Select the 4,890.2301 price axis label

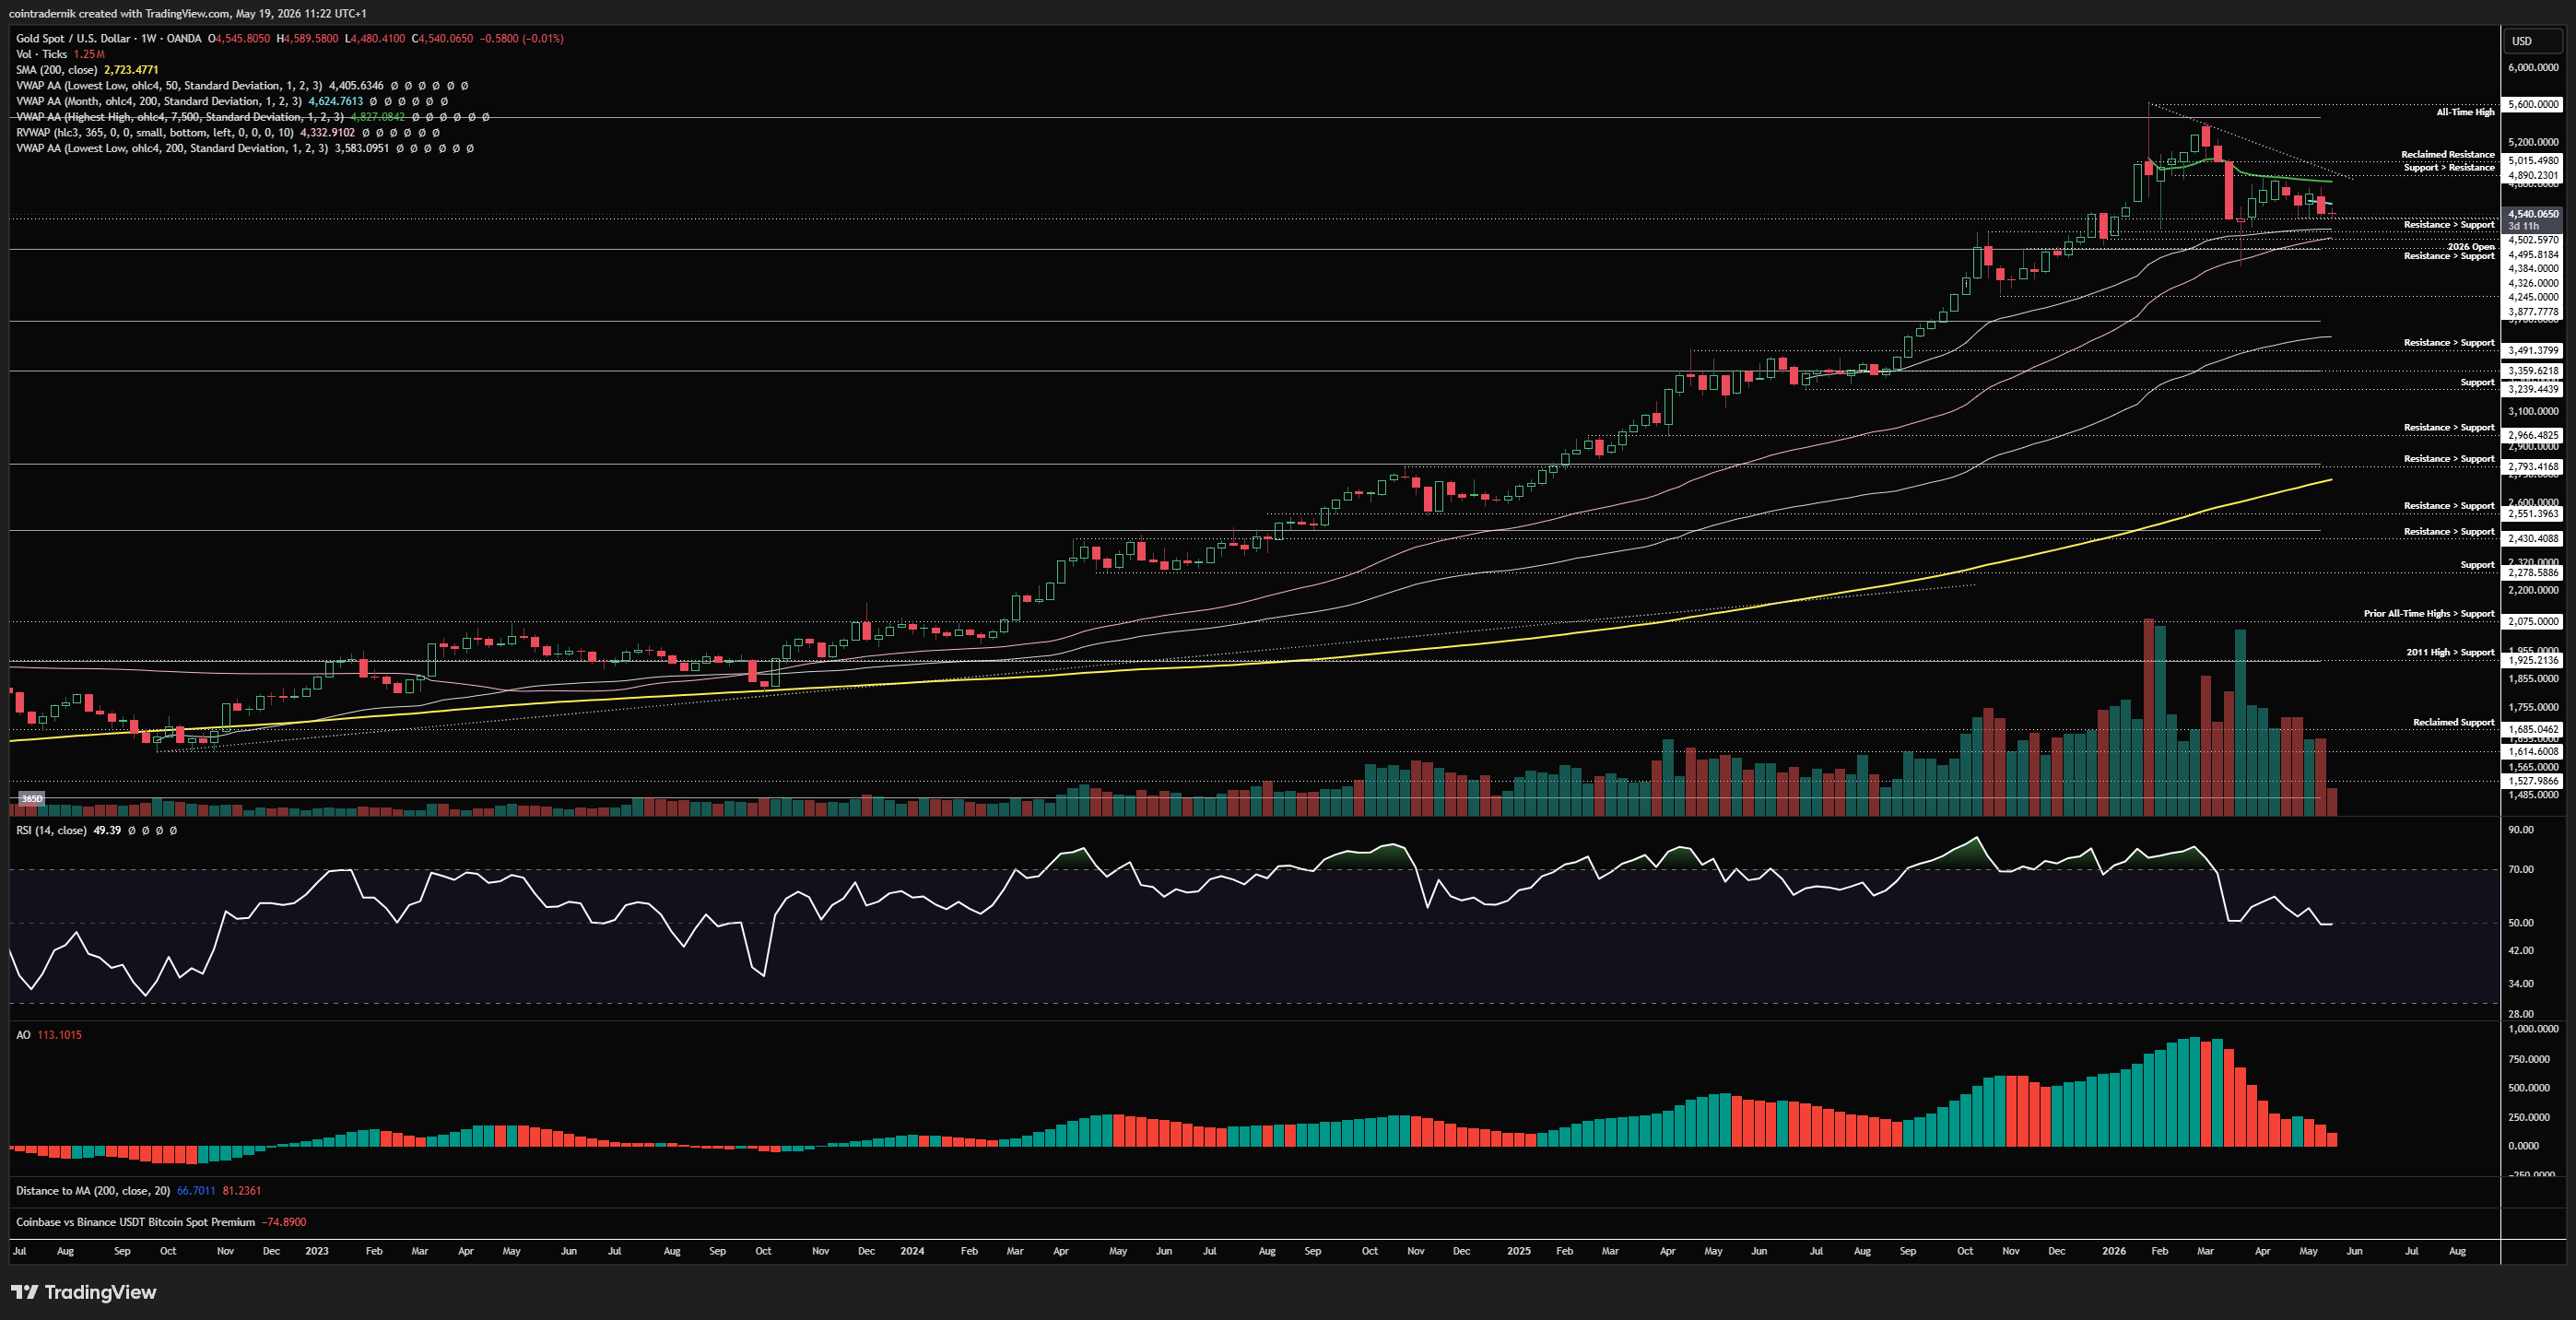tap(2533, 175)
